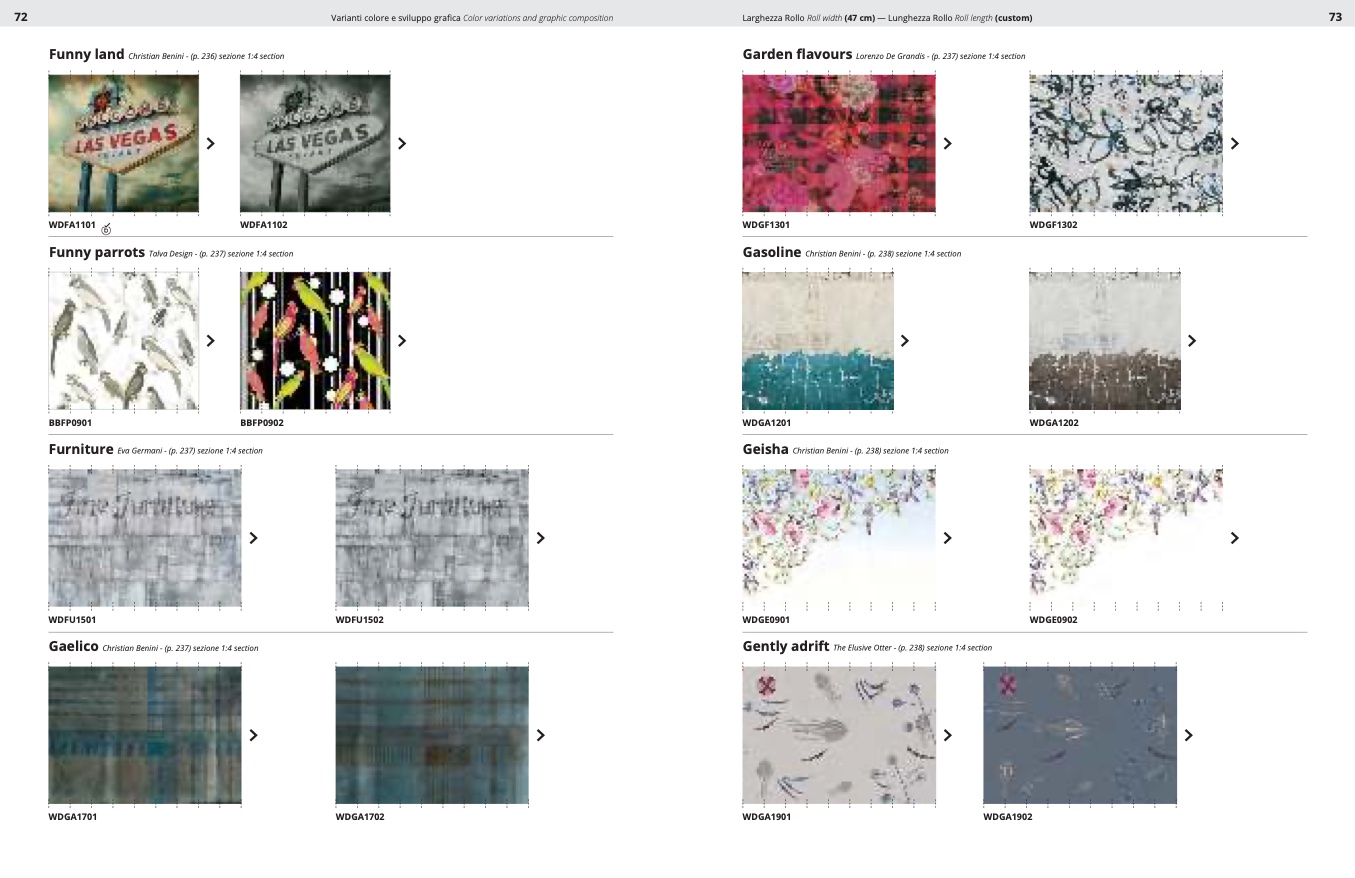1355x878 pixels.
Task: Open the Garden flavours WDGF1302 floral sketch image
Action: [1125, 143]
